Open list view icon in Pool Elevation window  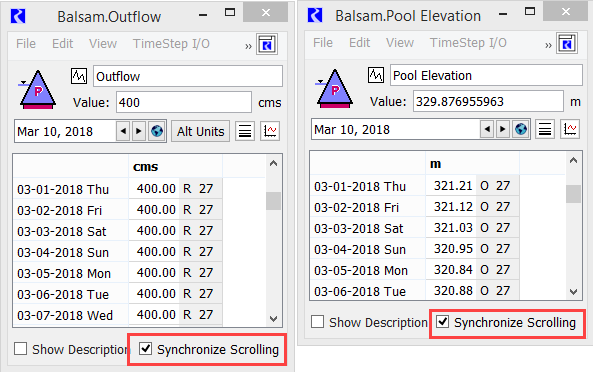545,129
